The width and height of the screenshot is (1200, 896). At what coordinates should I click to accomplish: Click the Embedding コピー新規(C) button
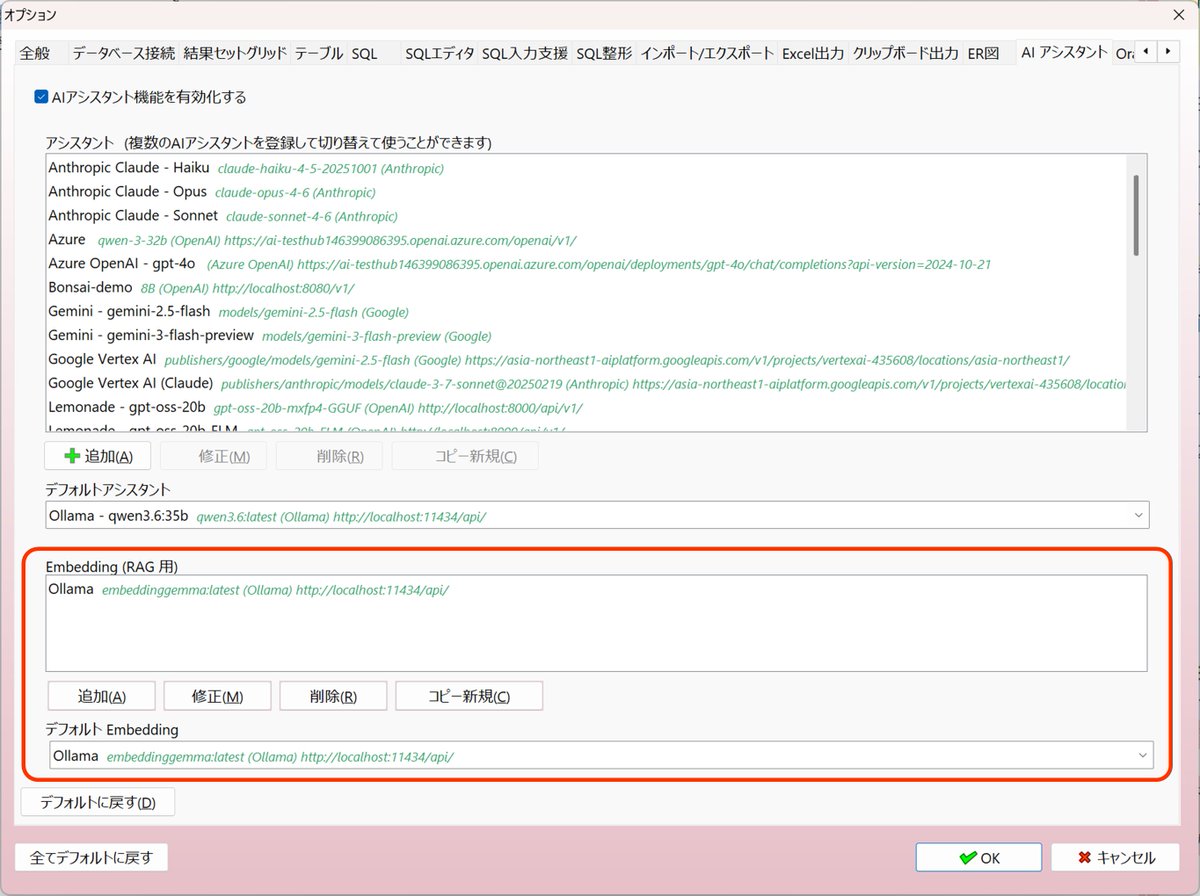coord(469,696)
